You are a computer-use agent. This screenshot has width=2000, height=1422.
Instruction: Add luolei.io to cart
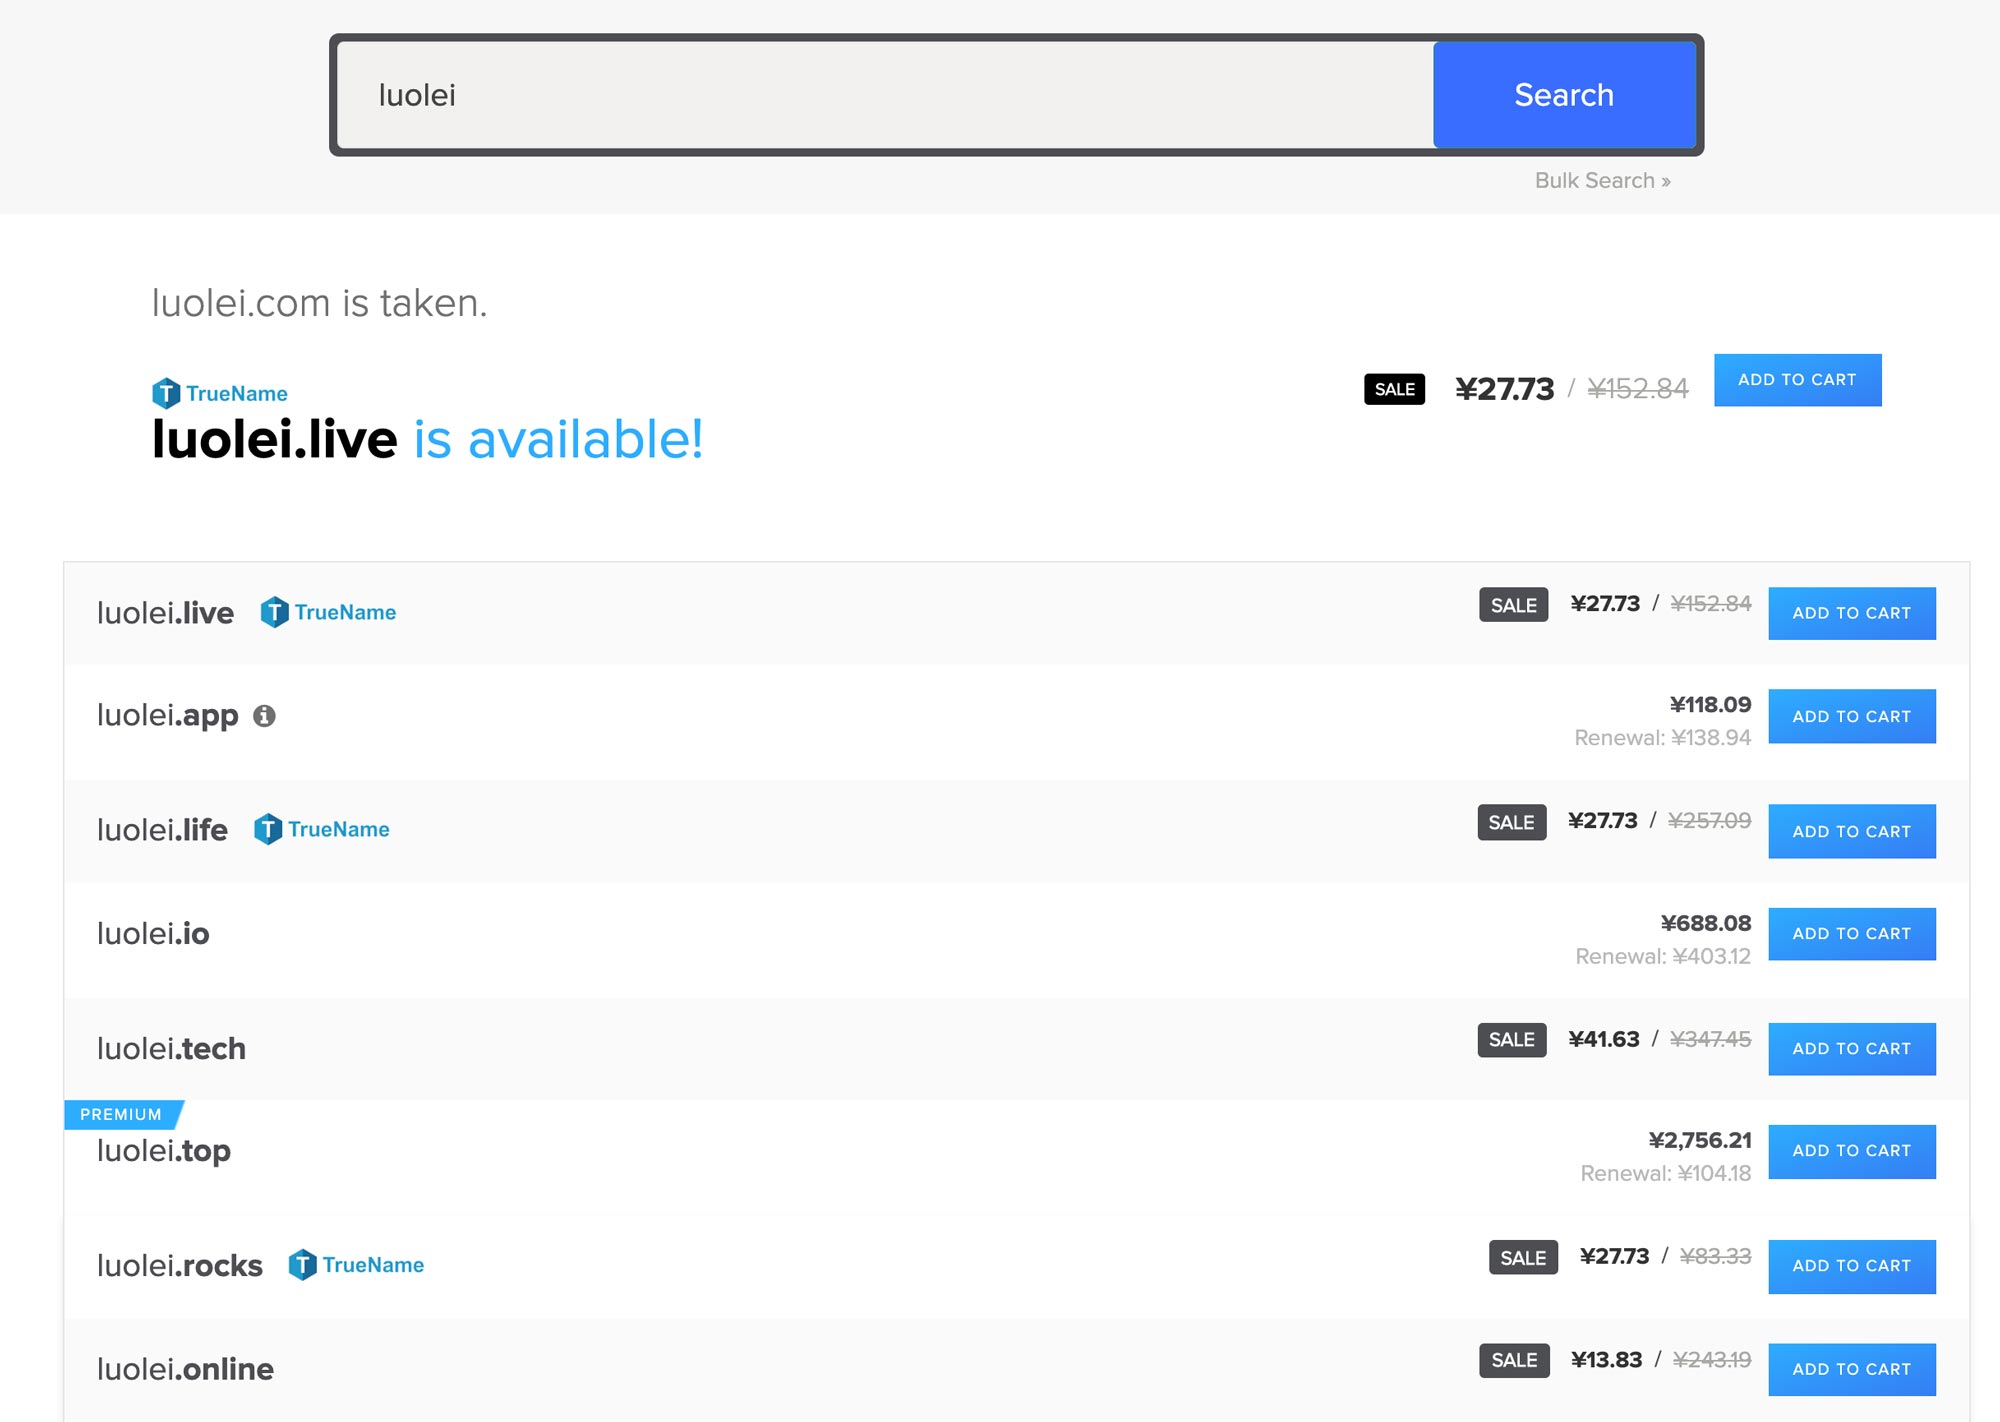tap(1851, 934)
